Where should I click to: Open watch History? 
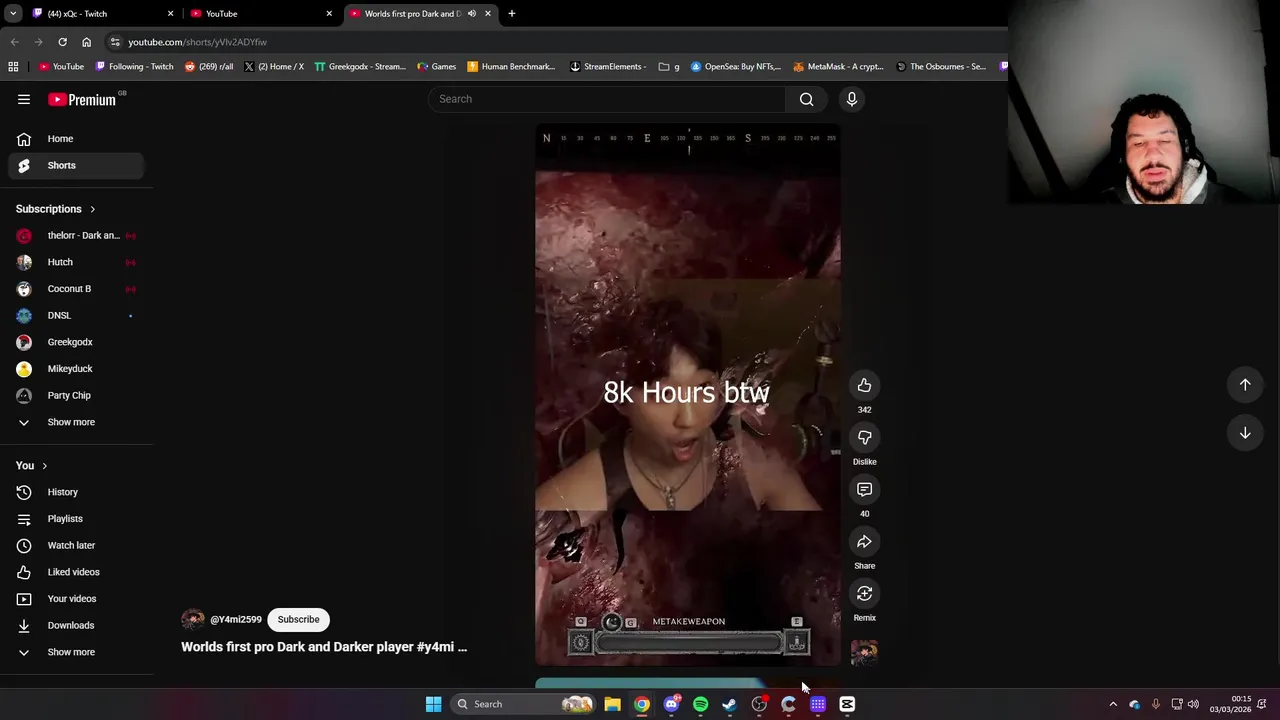point(76,492)
